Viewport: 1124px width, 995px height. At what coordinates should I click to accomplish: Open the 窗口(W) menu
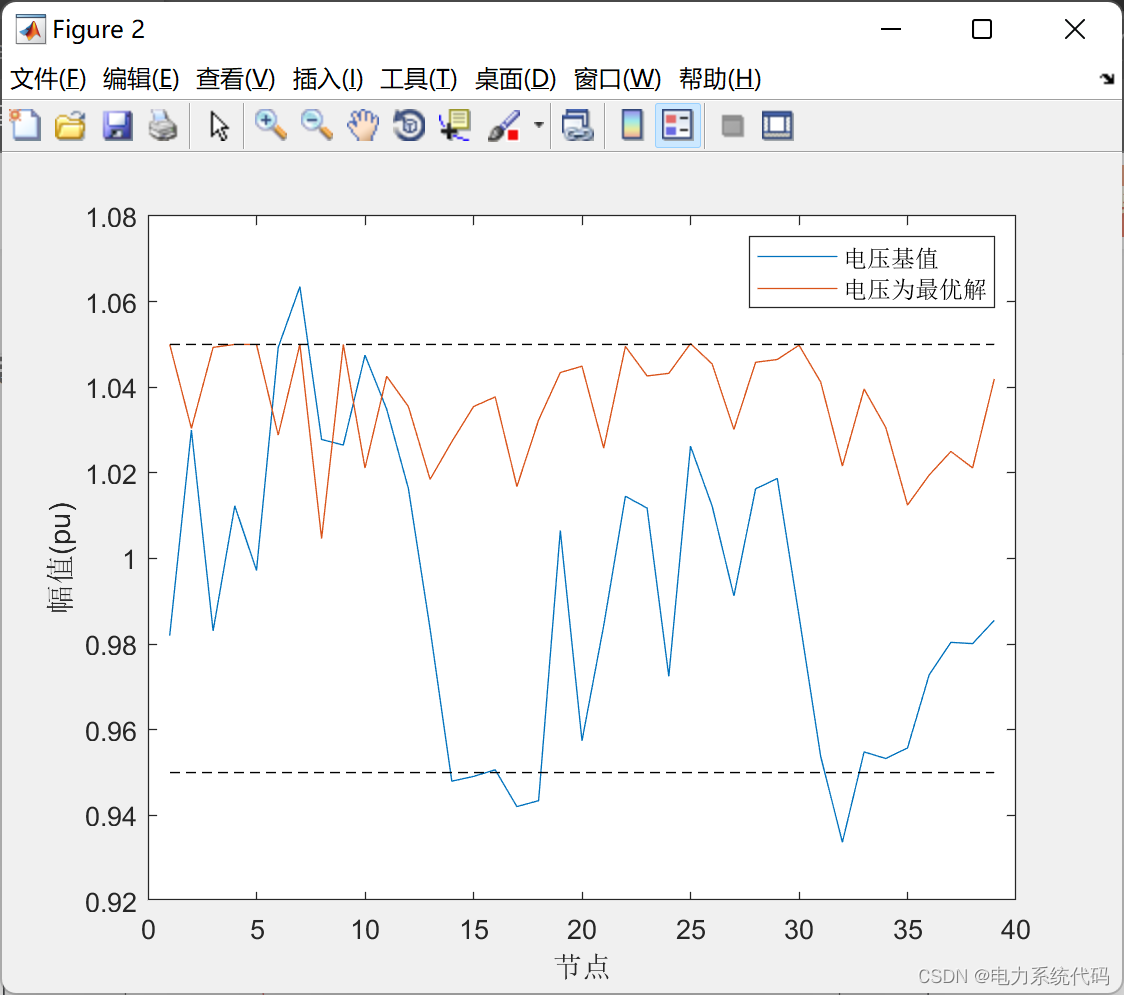coord(616,79)
